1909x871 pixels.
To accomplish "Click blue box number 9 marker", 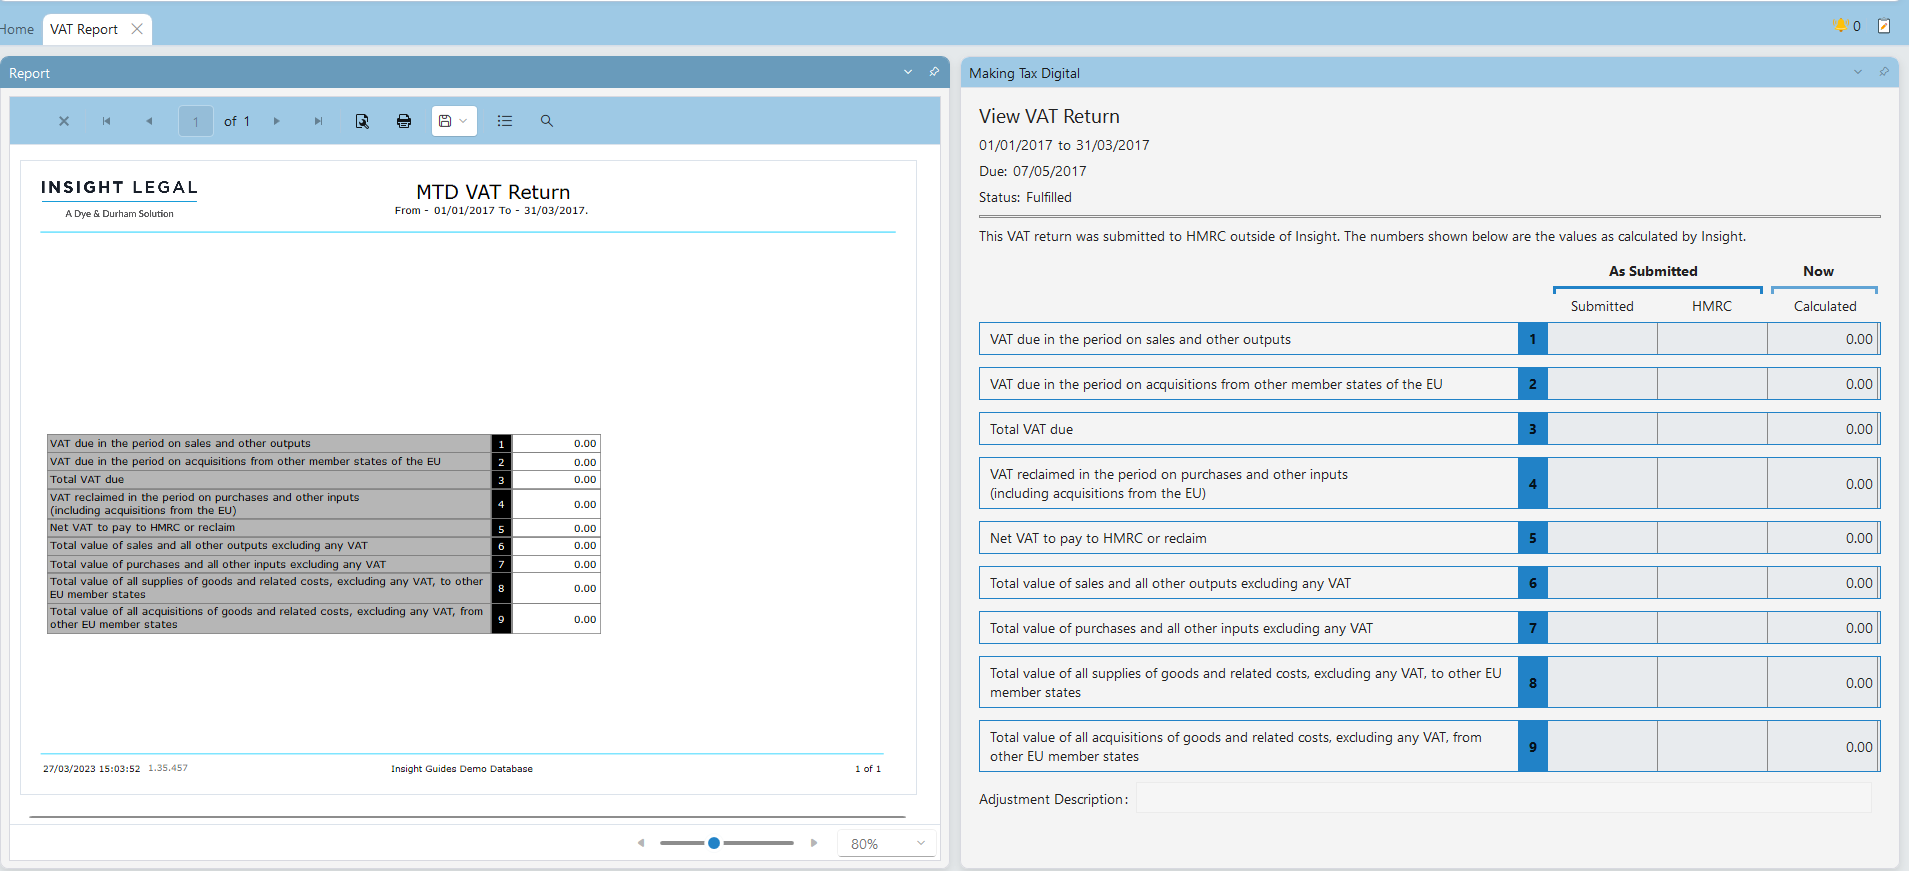I will [1532, 747].
